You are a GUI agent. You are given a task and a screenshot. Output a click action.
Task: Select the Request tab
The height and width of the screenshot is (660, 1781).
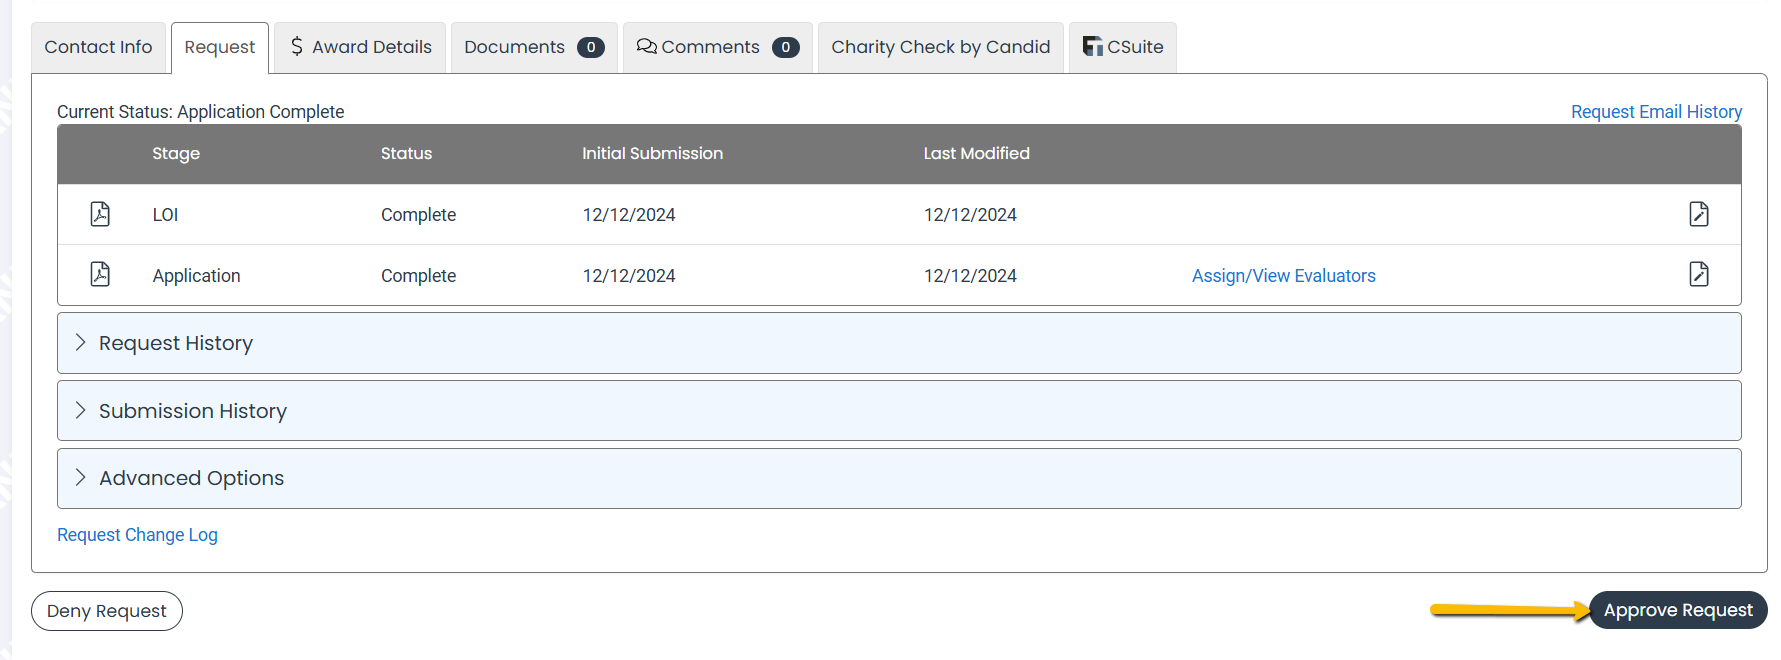(x=219, y=47)
